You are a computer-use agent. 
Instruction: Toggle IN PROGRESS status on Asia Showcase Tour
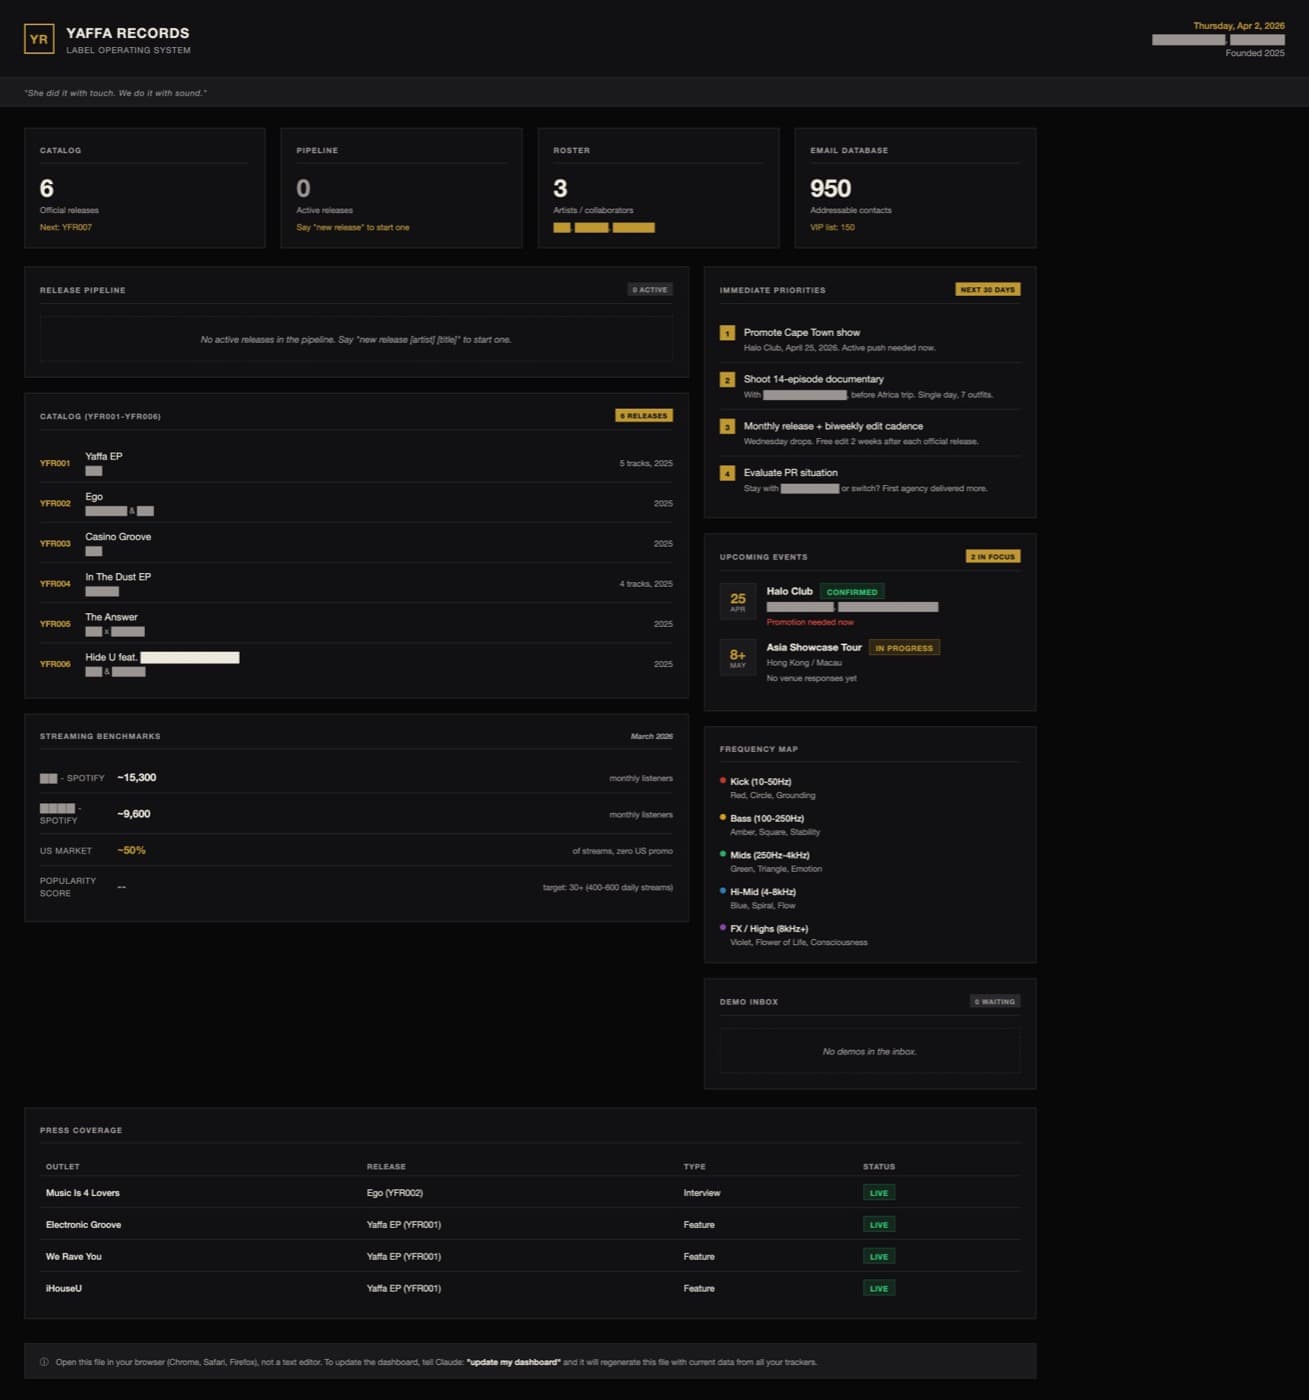point(904,647)
